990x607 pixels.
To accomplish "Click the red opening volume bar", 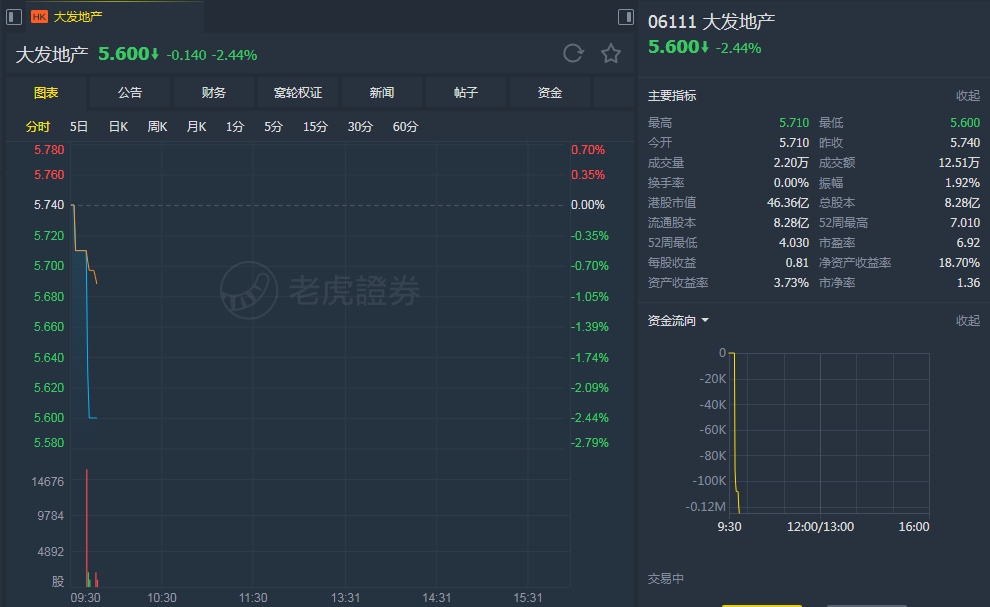I will pos(86,528).
